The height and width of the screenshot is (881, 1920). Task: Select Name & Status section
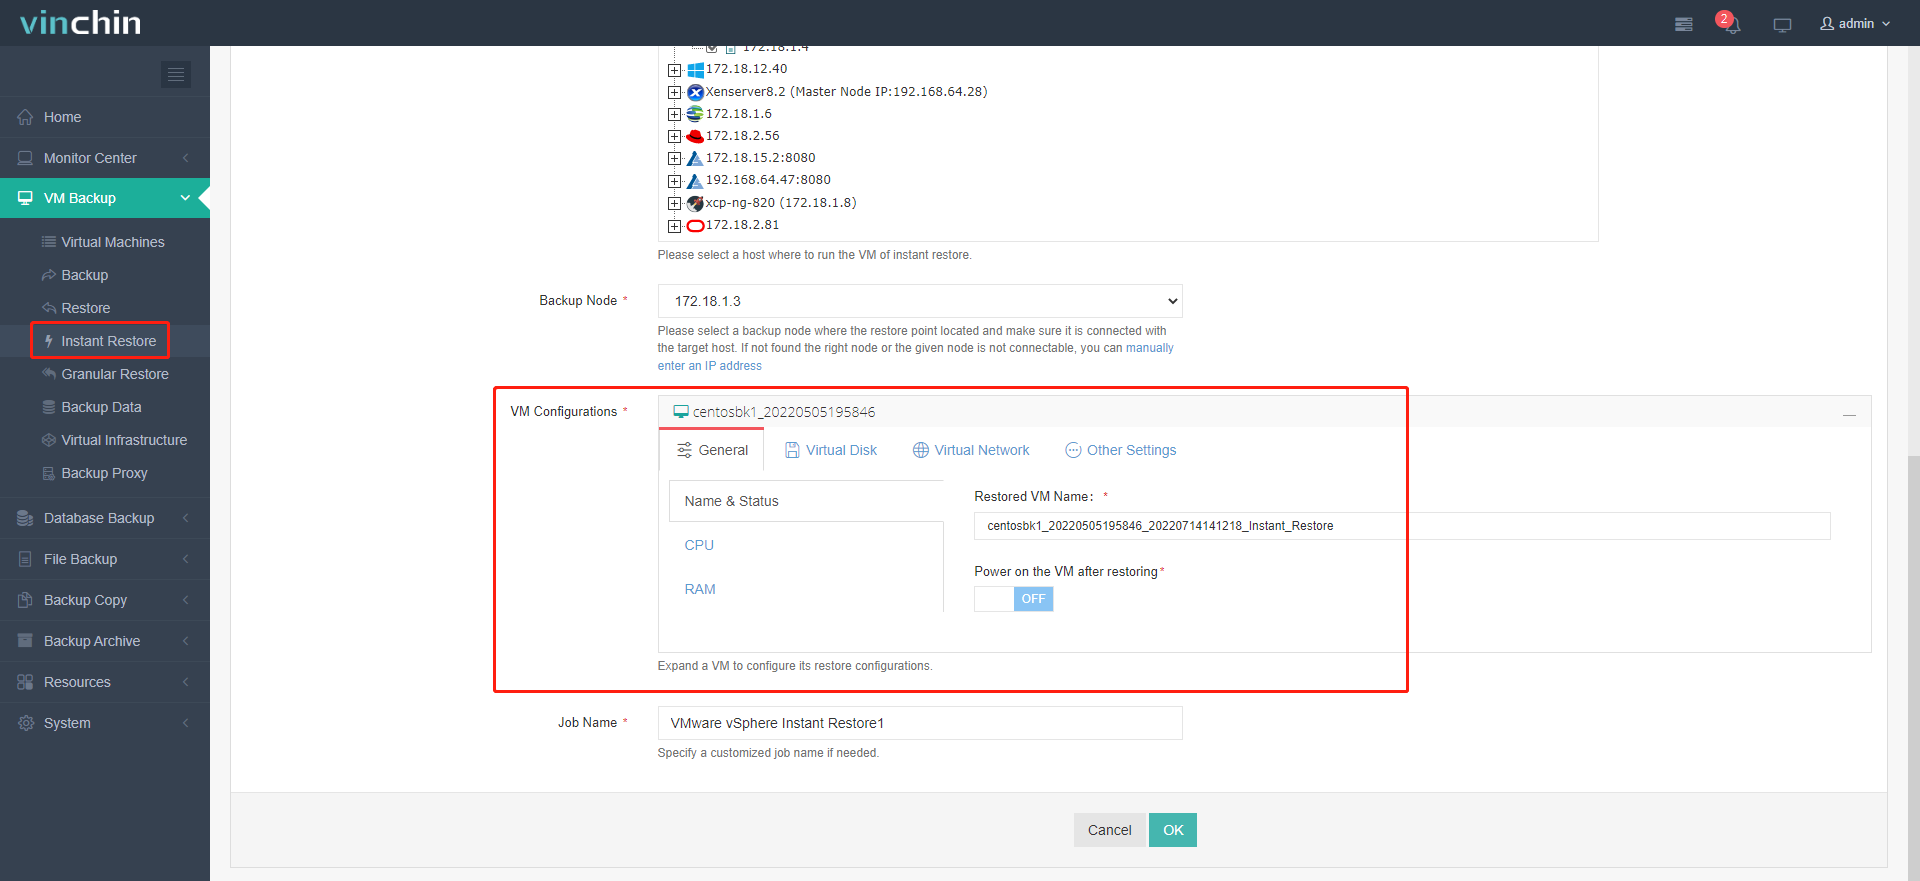[x=806, y=501]
